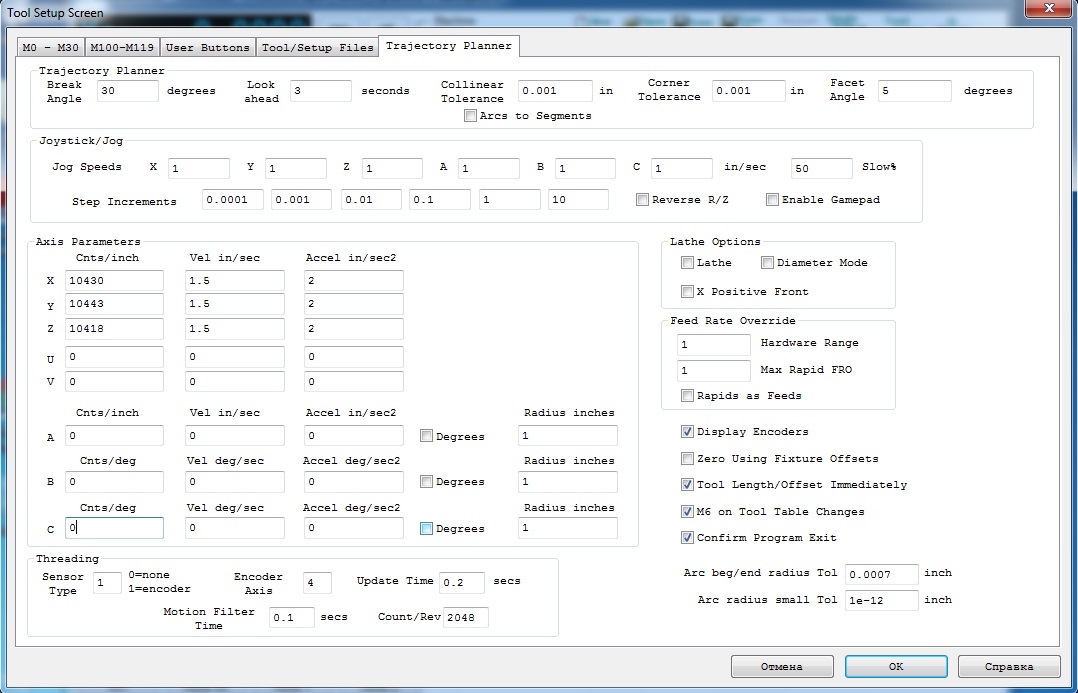Enable the Arcs to Segments checkbox
The height and width of the screenshot is (693, 1078).
click(471, 116)
